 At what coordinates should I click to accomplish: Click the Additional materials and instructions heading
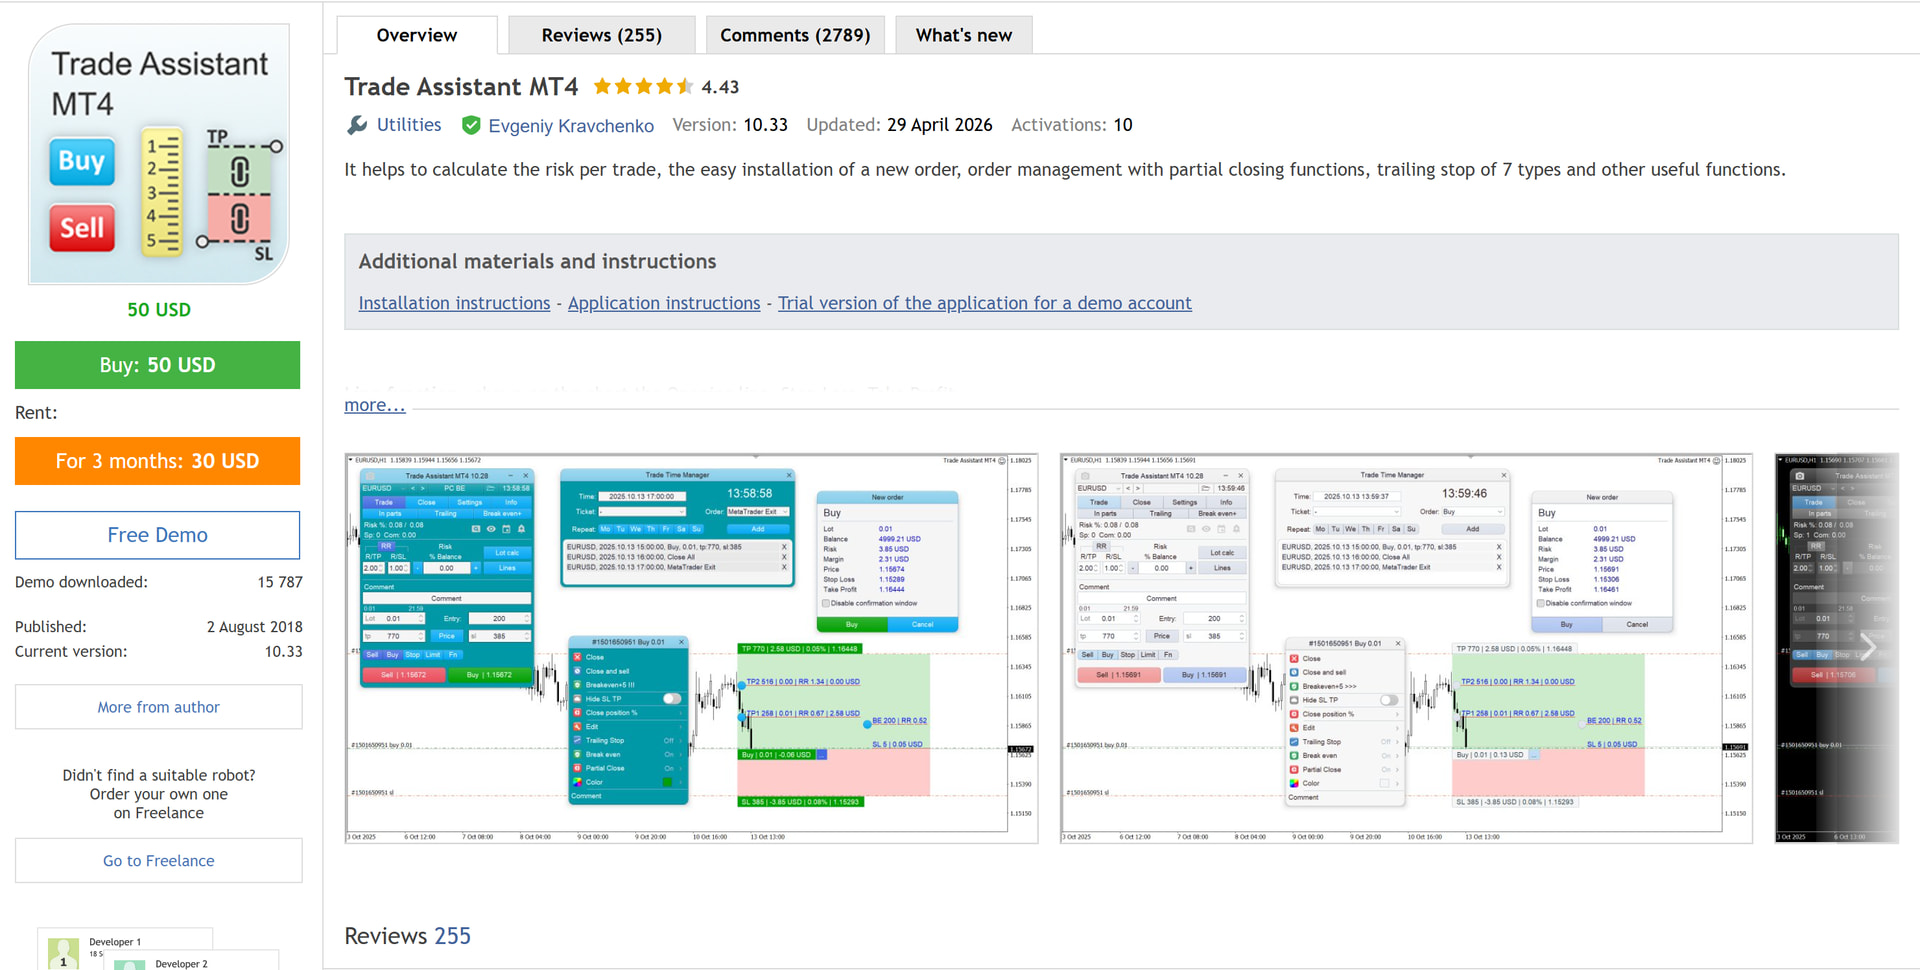click(x=538, y=261)
